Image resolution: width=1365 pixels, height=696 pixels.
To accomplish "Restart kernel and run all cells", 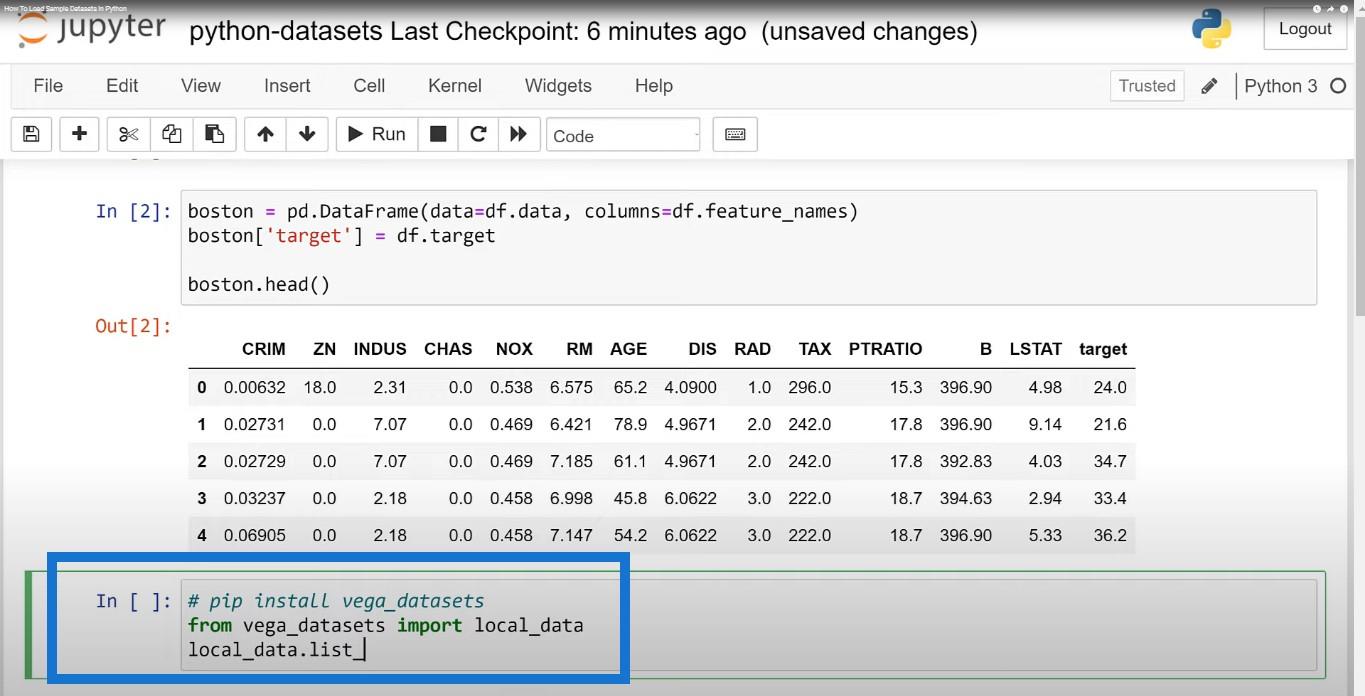I will click(x=518, y=134).
